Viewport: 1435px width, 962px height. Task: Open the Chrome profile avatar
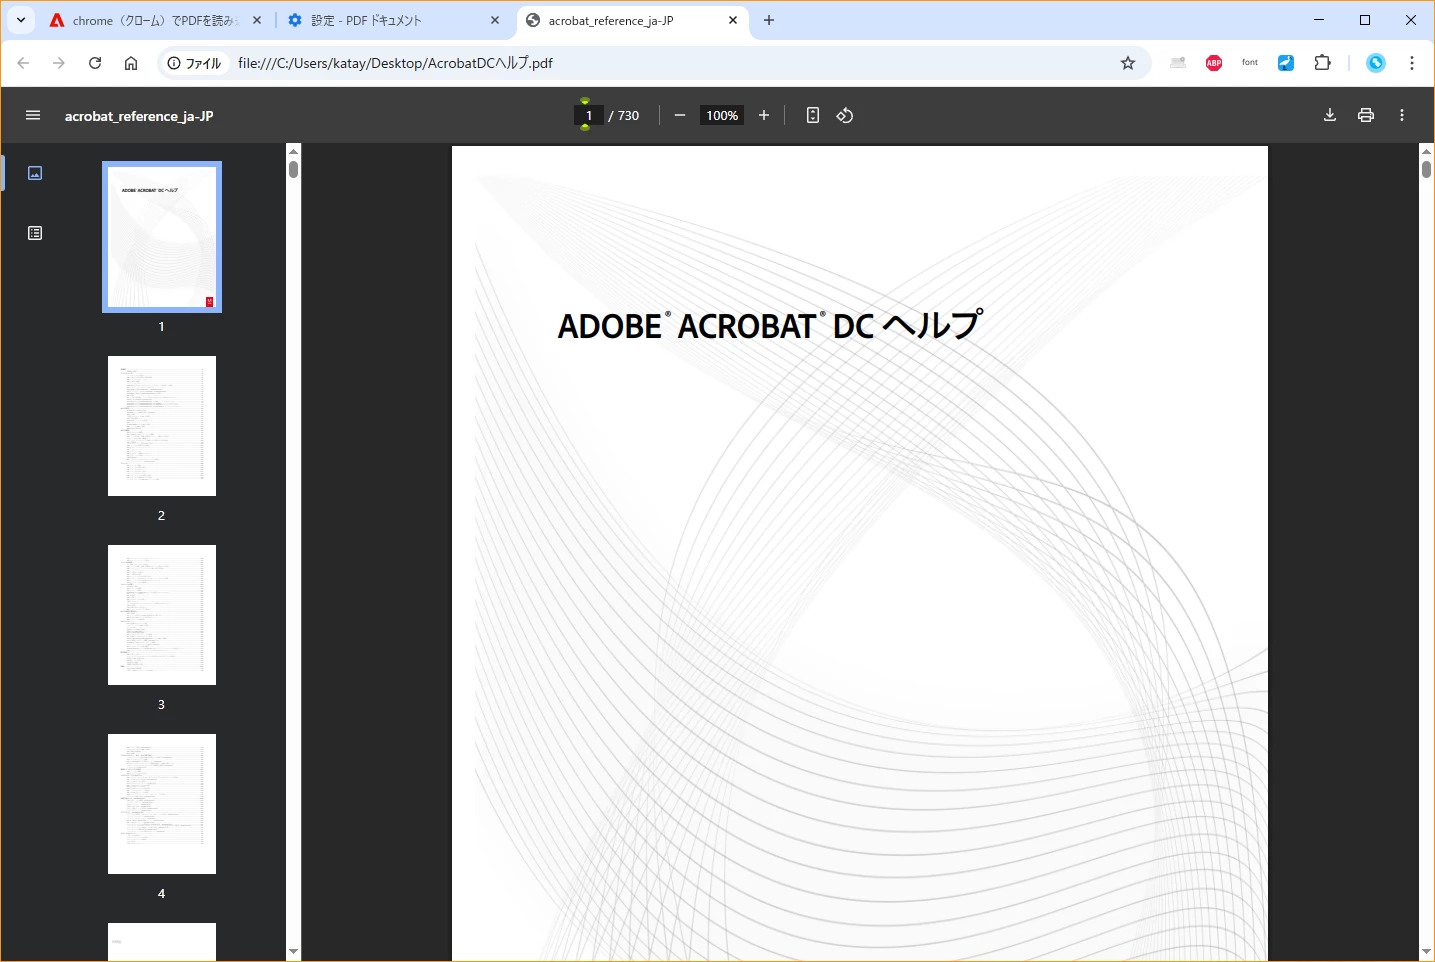coord(1376,63)
